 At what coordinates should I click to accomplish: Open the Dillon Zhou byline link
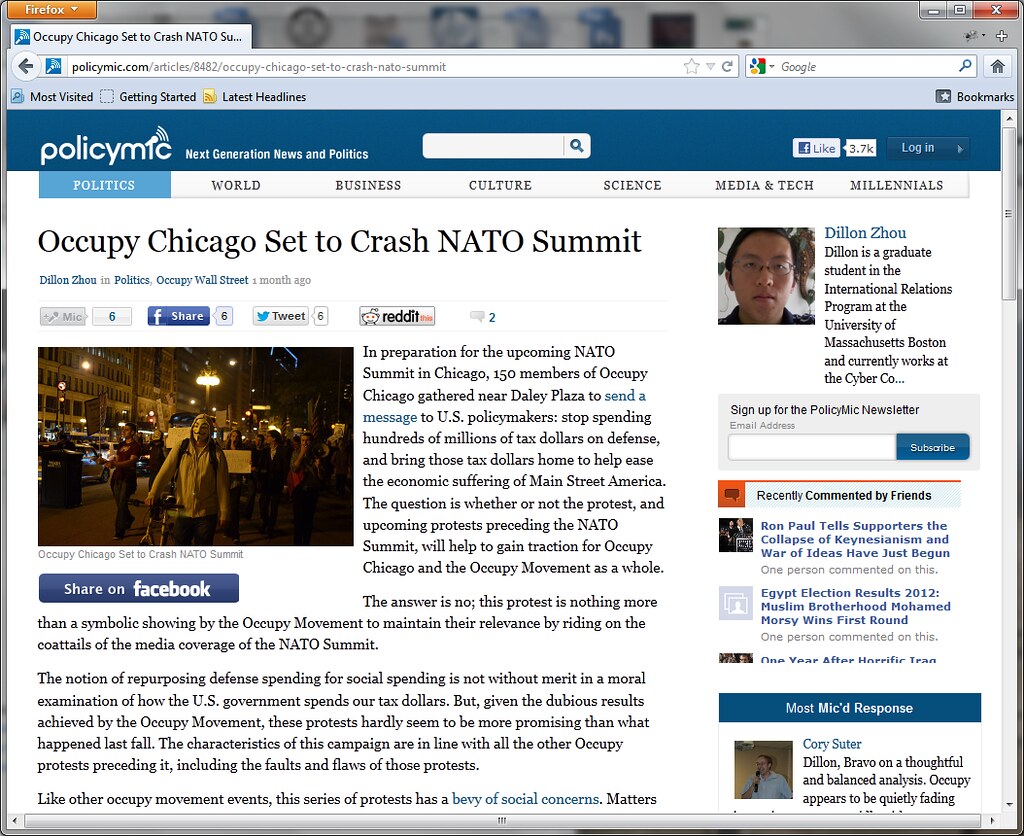(x=68, y=280)
